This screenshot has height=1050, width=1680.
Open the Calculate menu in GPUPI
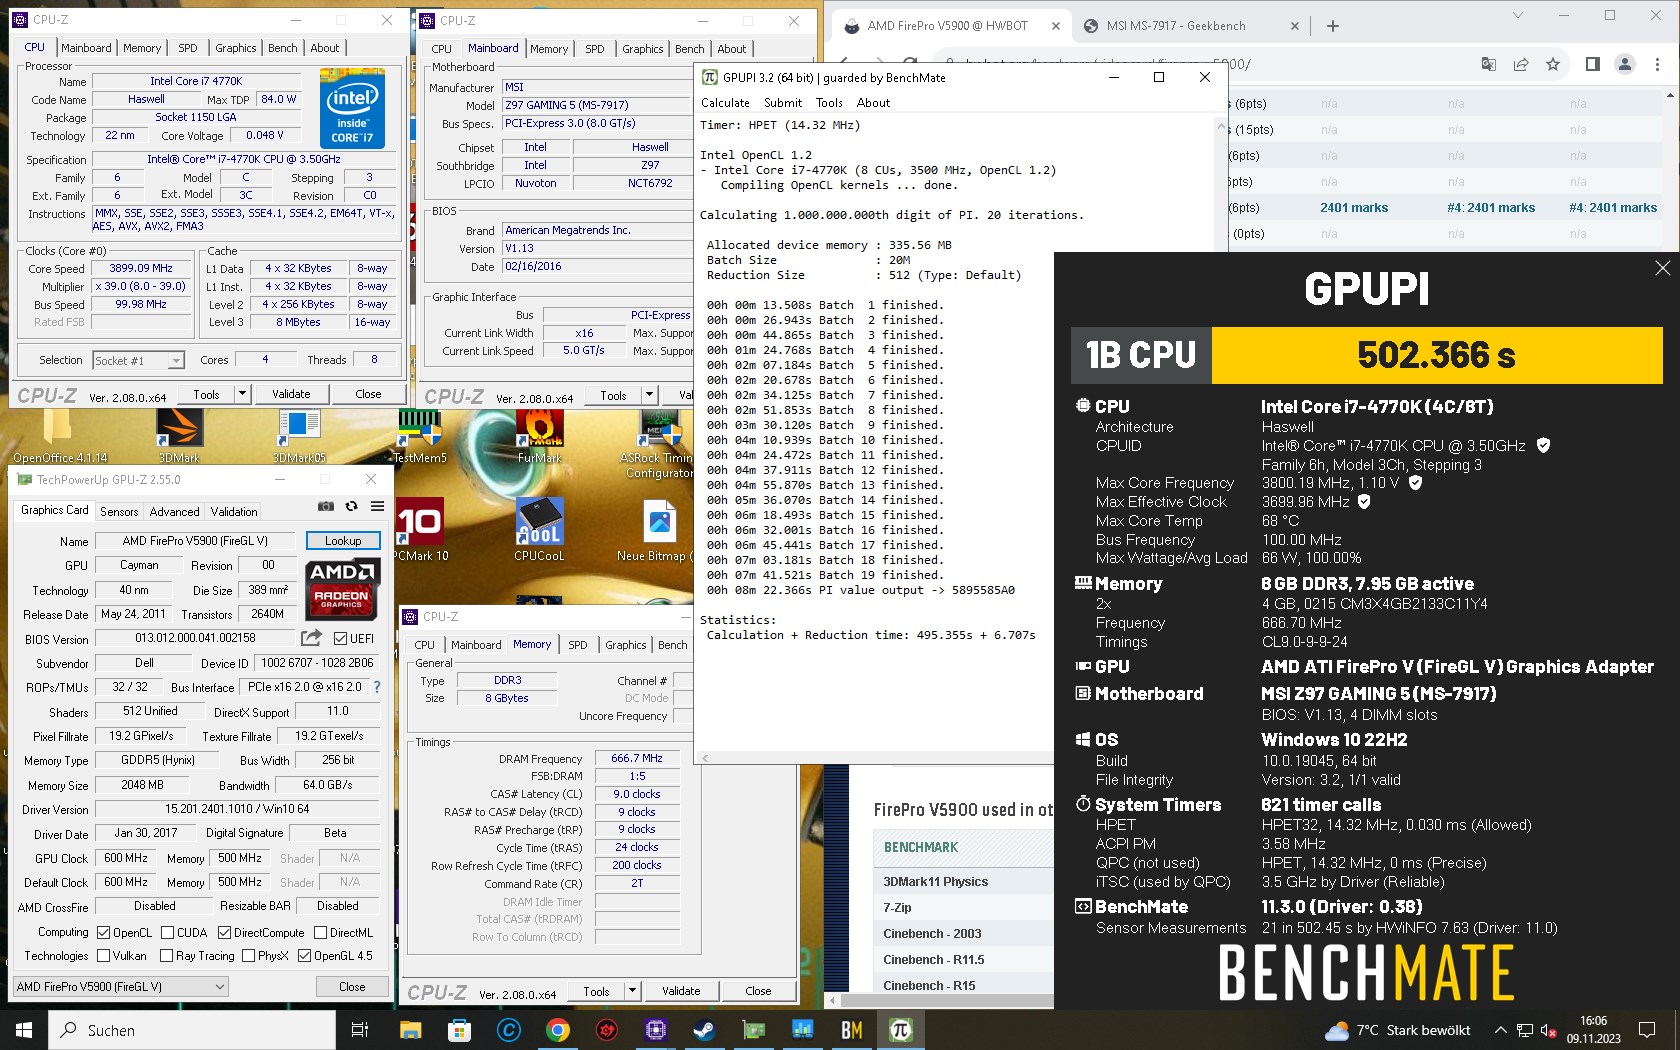click(x=725, y=103)
